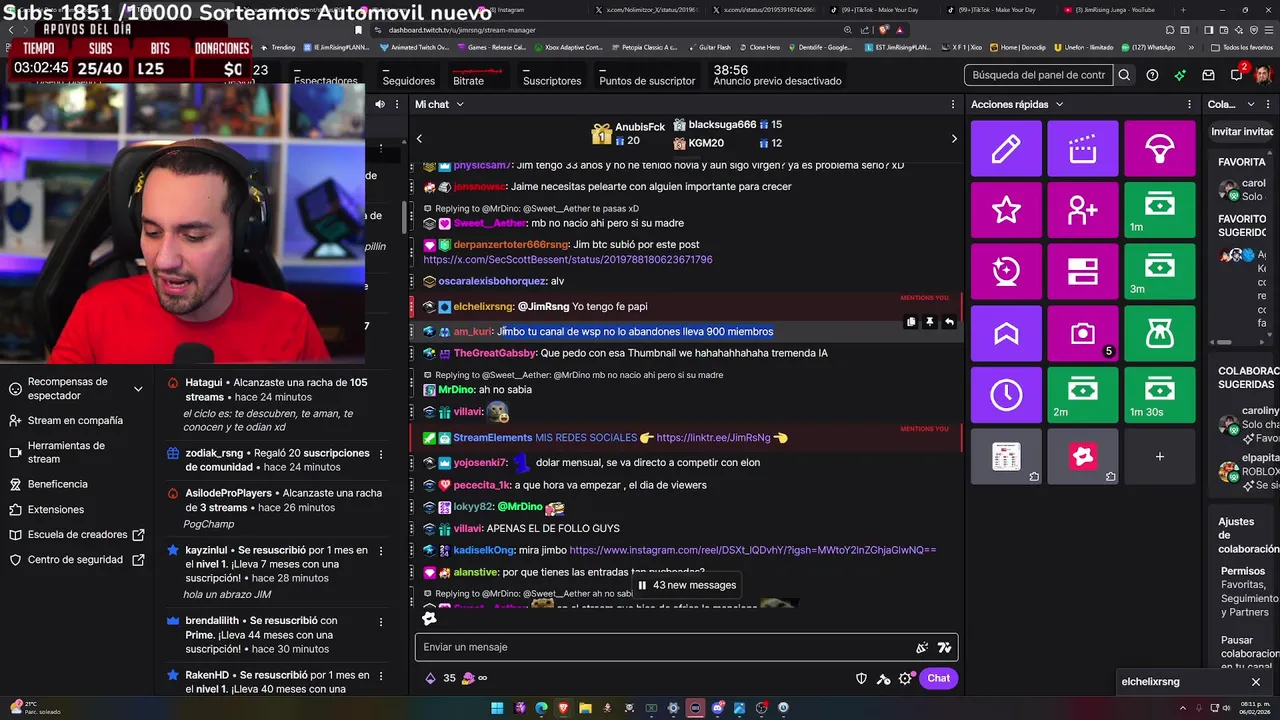Open Centro de seguridad link

click(x=75, y=560)
